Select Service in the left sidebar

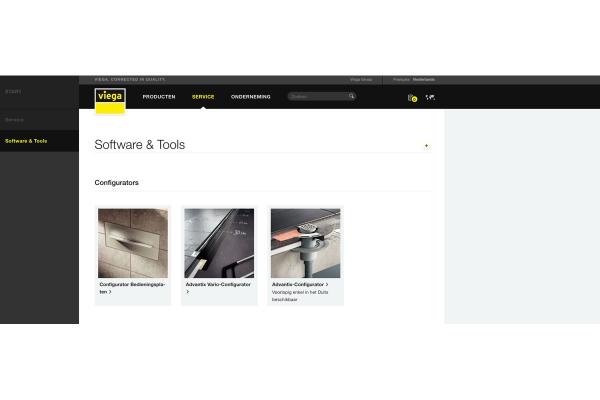click(x=14, y=120)
